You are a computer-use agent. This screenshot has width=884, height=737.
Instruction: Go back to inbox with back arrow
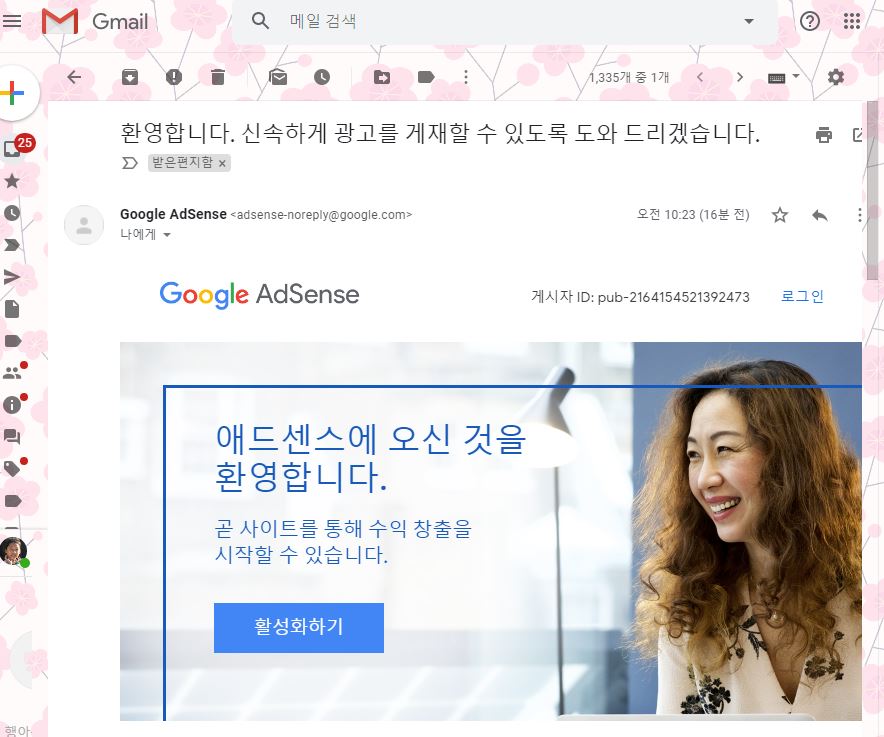click(x=74, y=77)
